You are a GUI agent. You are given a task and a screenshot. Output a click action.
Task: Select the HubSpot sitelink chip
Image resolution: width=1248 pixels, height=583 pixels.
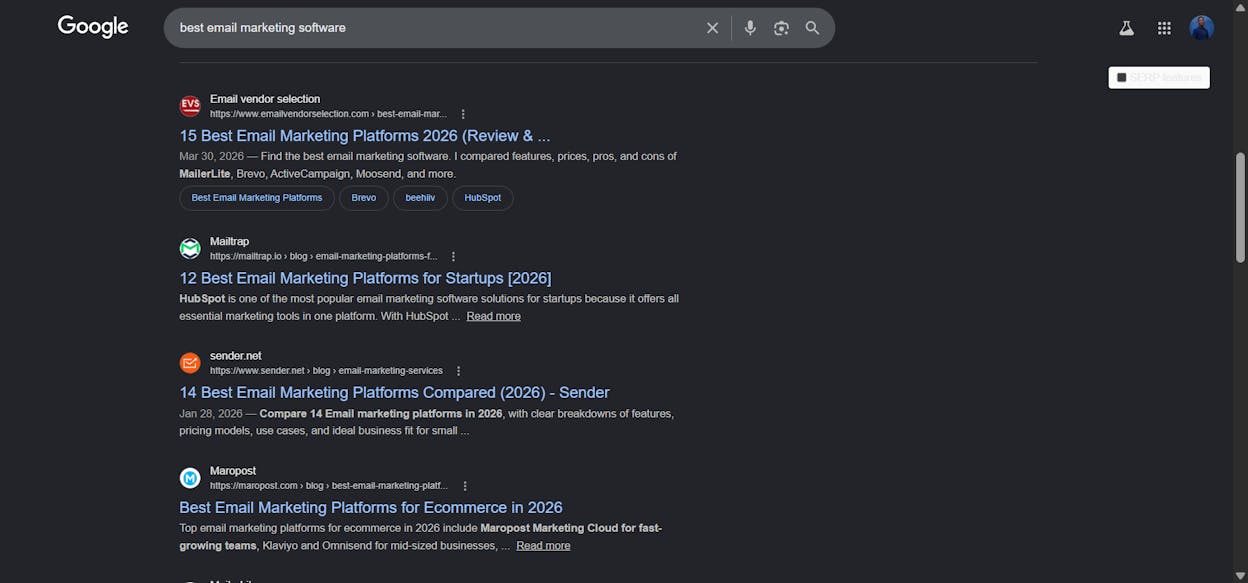click(x=483, y=198)
